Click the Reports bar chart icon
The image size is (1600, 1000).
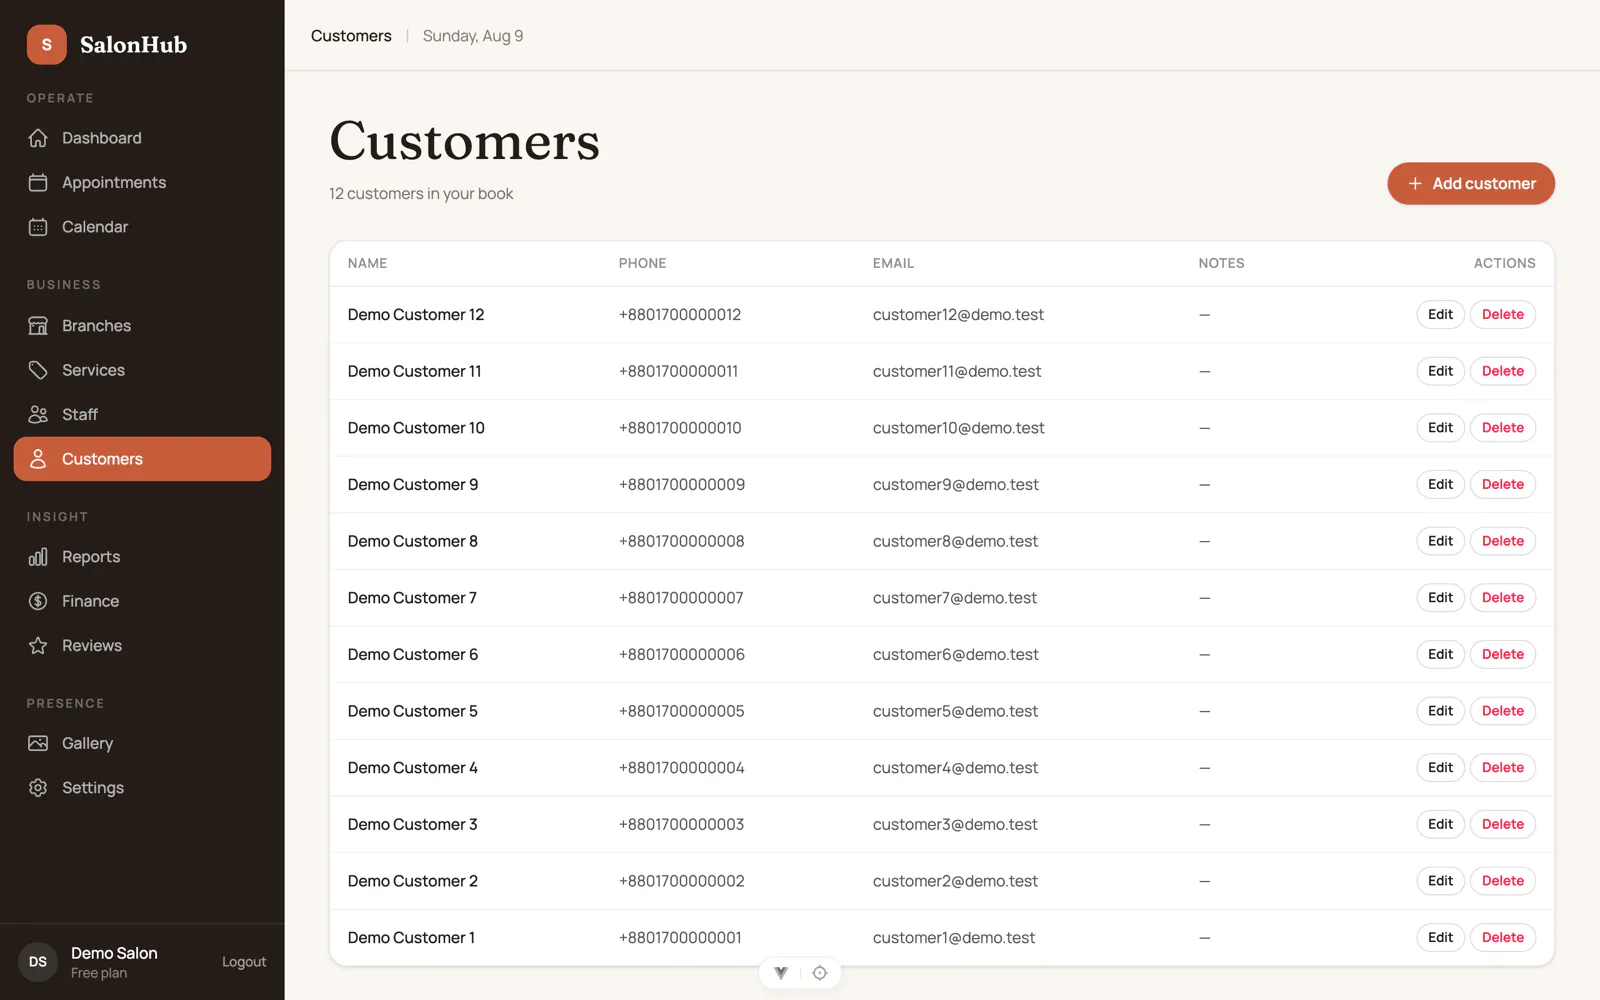point(38,557)
